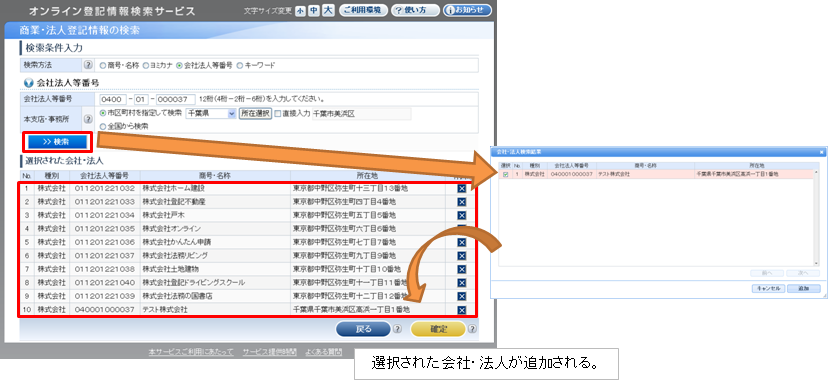Screen dimensions: 830x382
Task: Click 商号・名称 column header in main table
Action: 215,176
